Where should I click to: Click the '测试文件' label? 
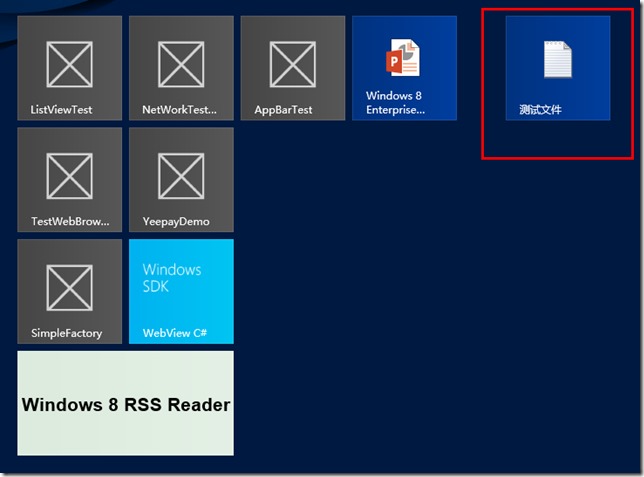[x=540, y=110]
